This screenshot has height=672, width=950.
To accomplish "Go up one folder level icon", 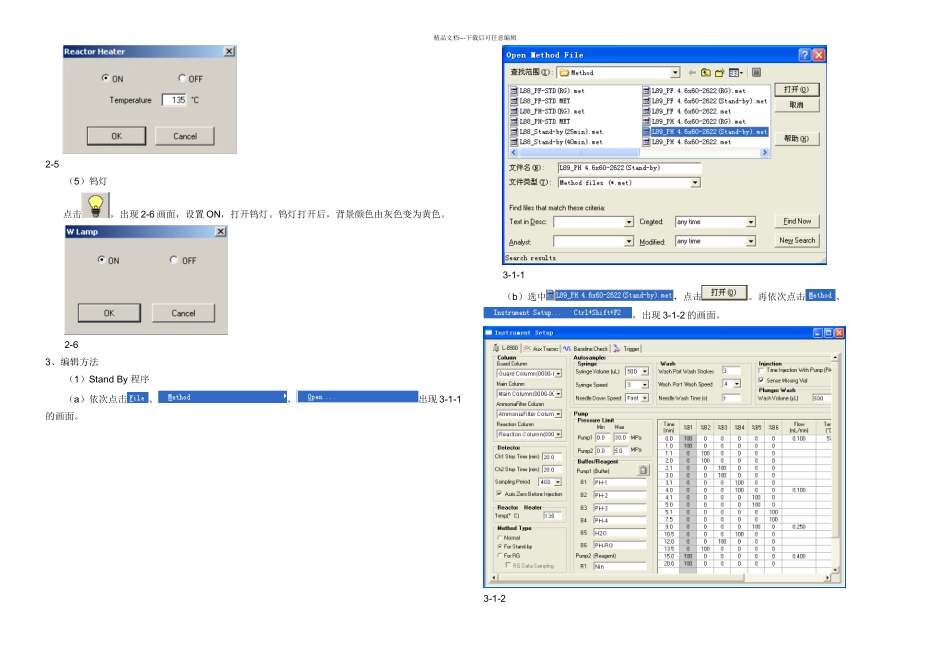I will pos(706,73).
